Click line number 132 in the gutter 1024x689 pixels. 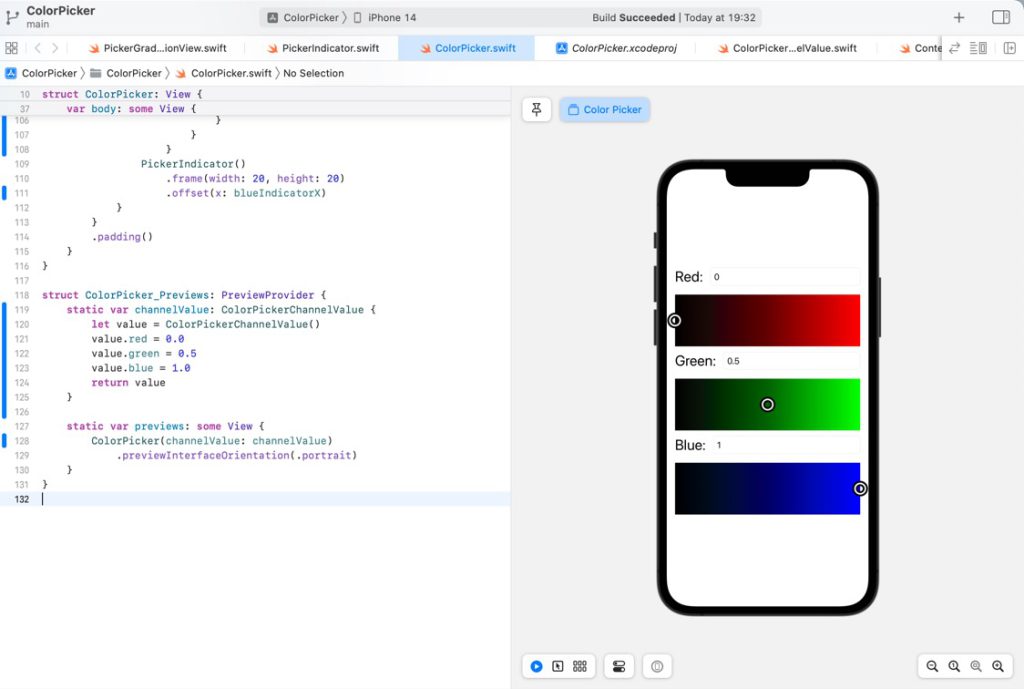click(22, 499)
